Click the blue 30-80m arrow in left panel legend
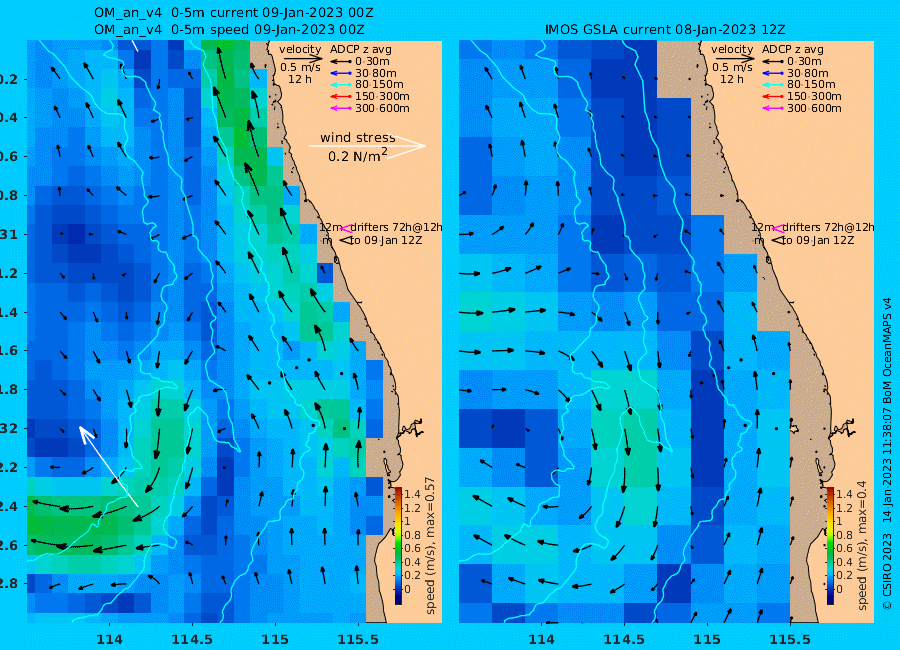The height and width of the screenshot is (650, 900). pyautogui.click(x=340, y=73)
